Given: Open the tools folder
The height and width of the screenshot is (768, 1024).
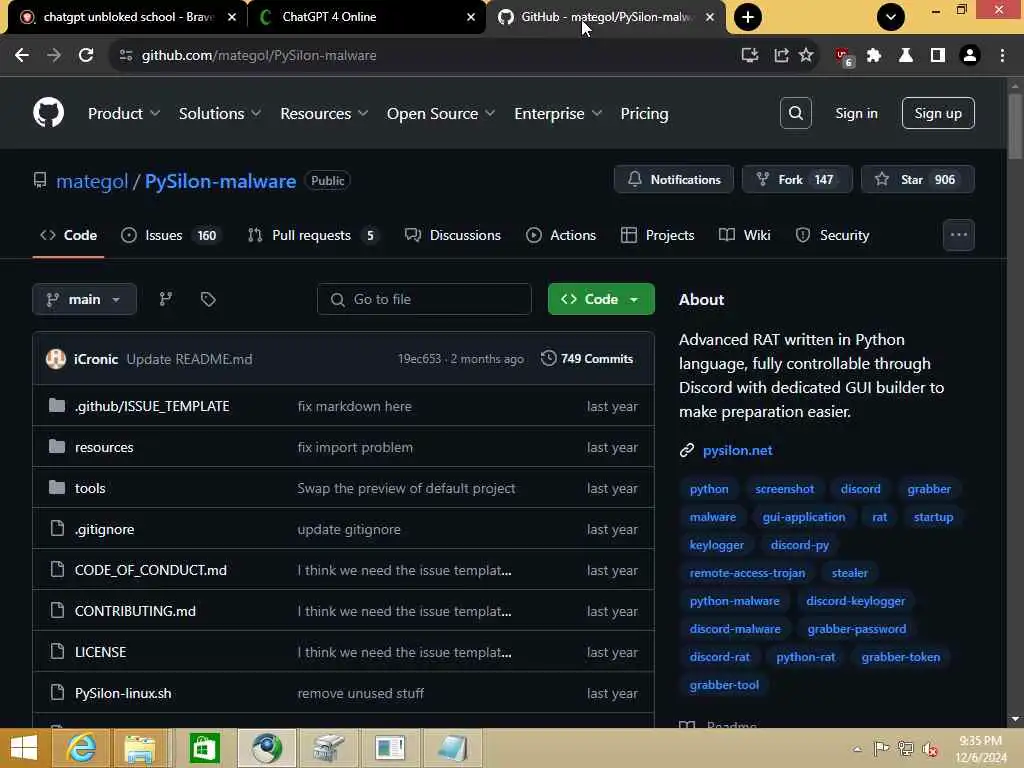Looking at the screenshot, I should point(90,488).
